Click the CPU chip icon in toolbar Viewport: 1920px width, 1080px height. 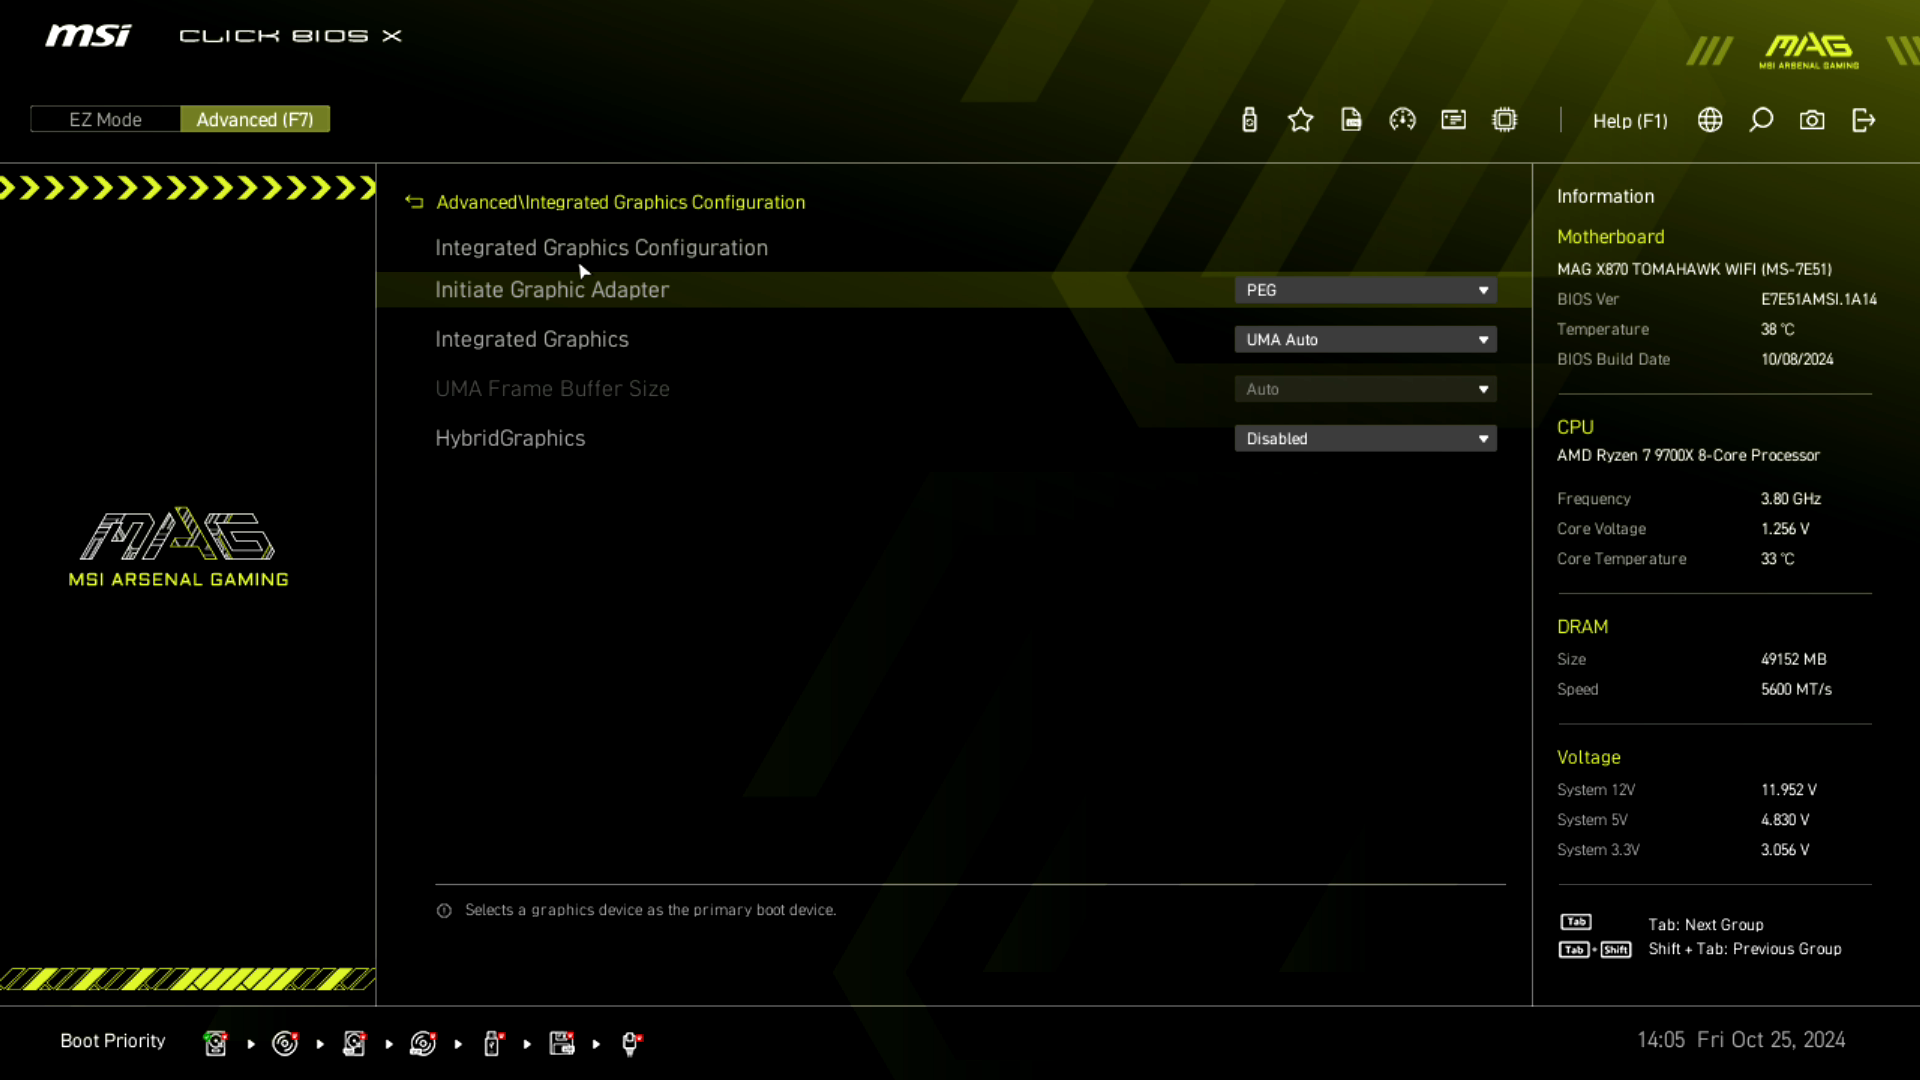pos(1504,120)
